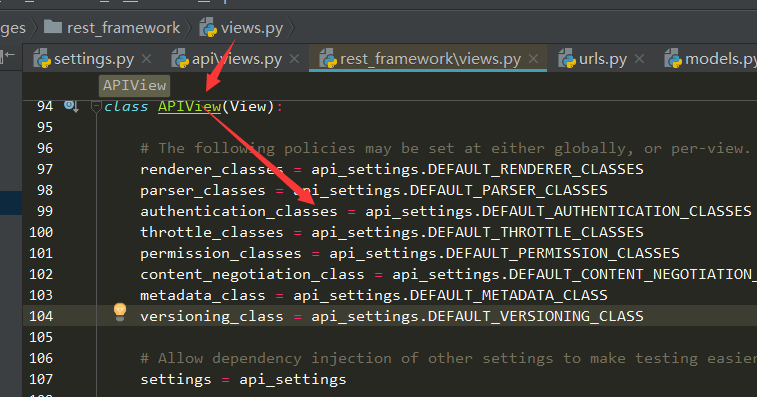Click the renderer_classes attribute text

point(212,170)
